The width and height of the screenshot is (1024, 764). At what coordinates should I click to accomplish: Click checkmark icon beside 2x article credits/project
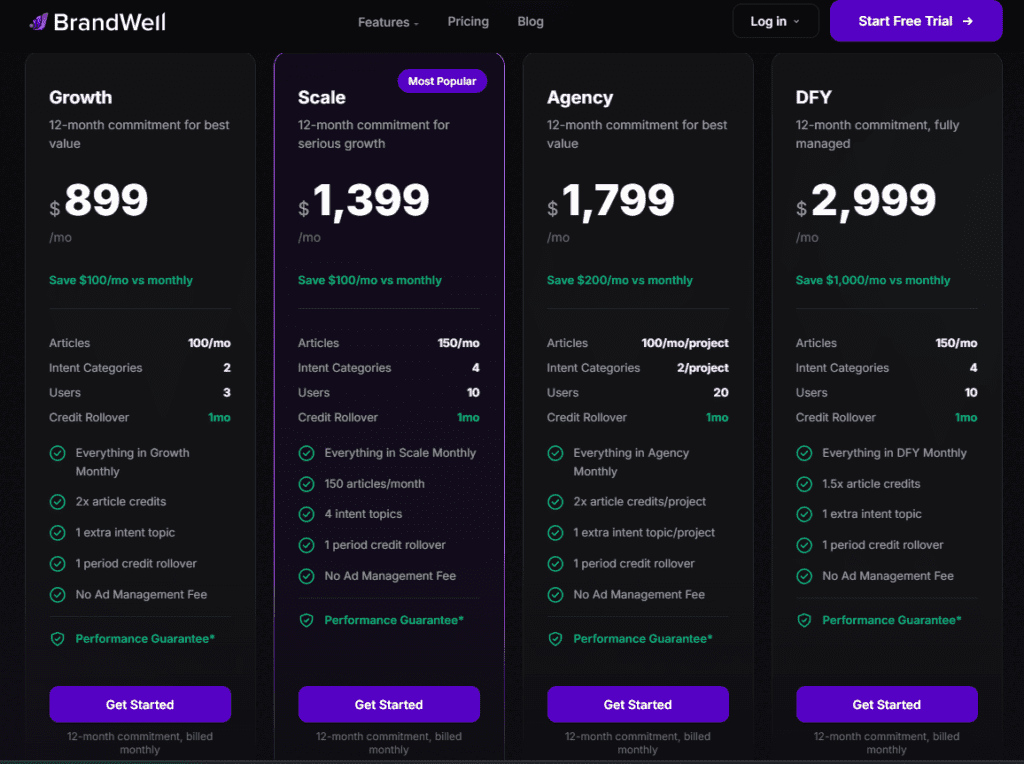click(555, 502)
